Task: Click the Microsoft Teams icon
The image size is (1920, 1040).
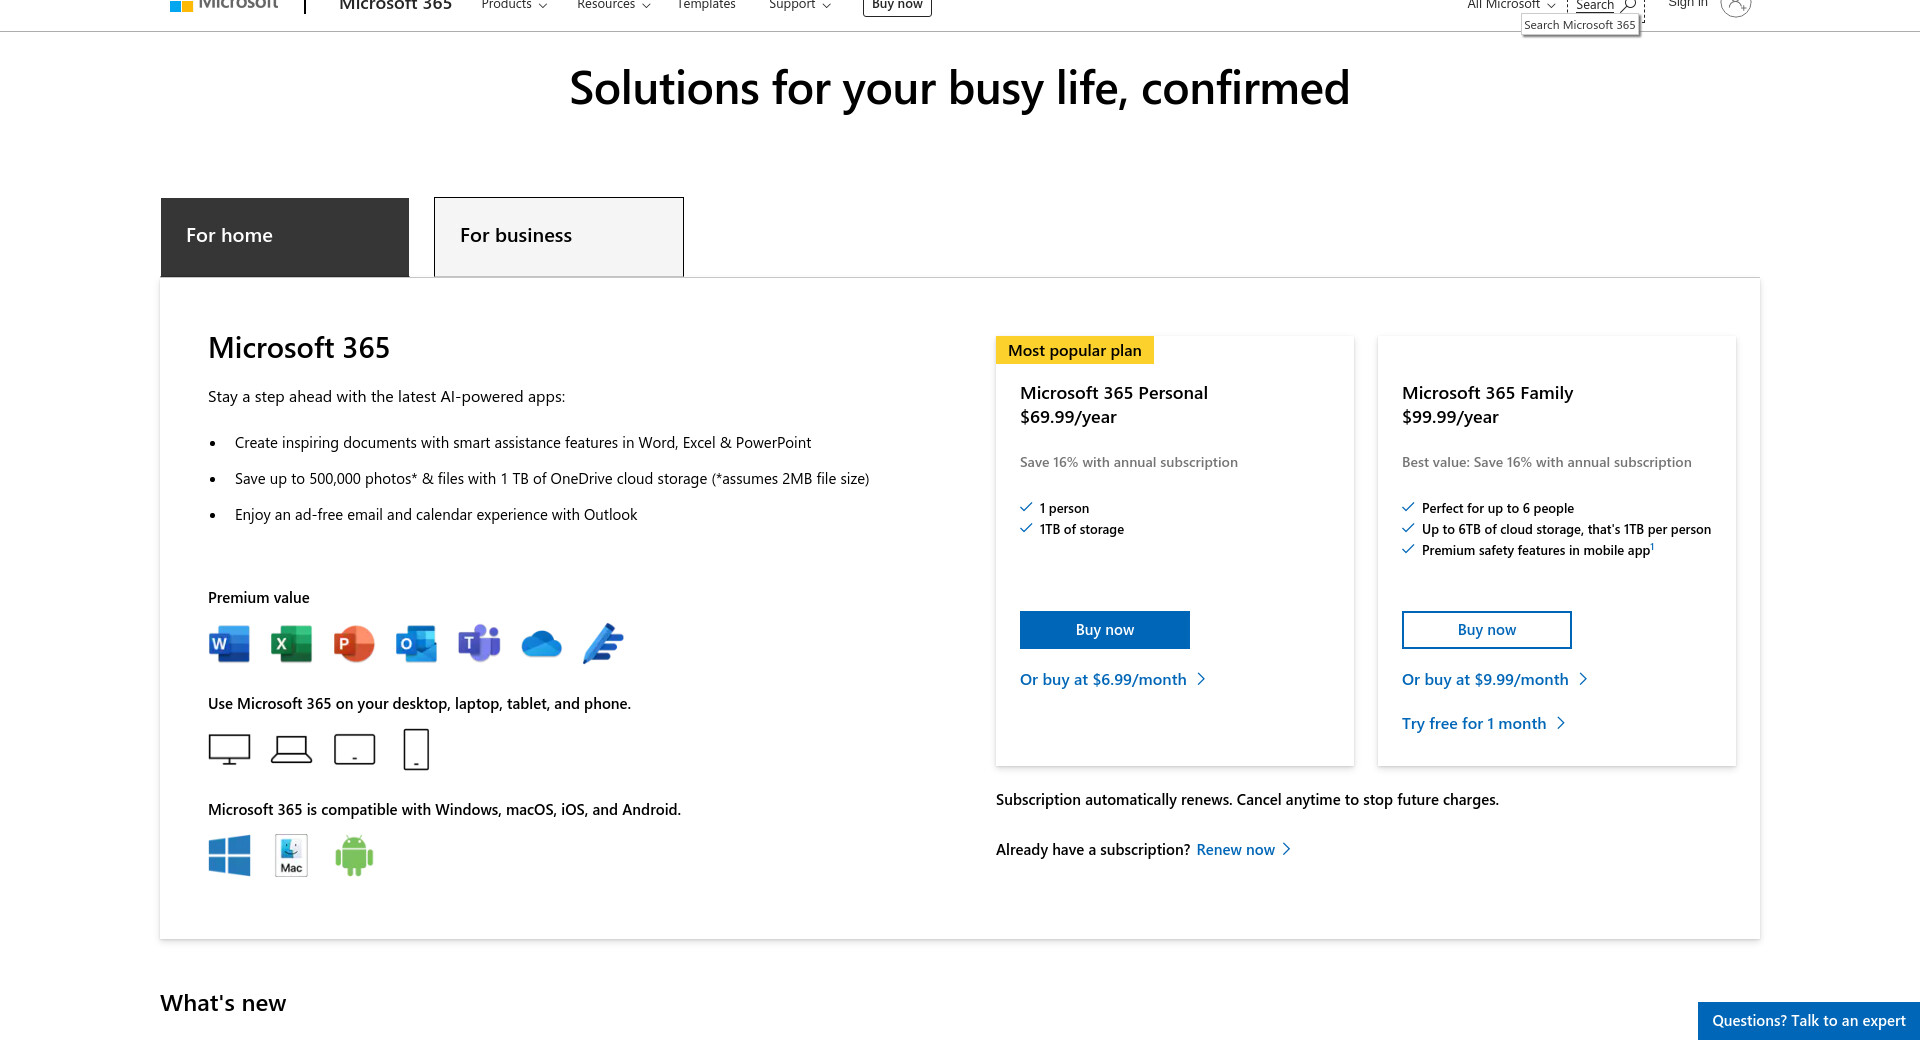Action: (479, 644)
